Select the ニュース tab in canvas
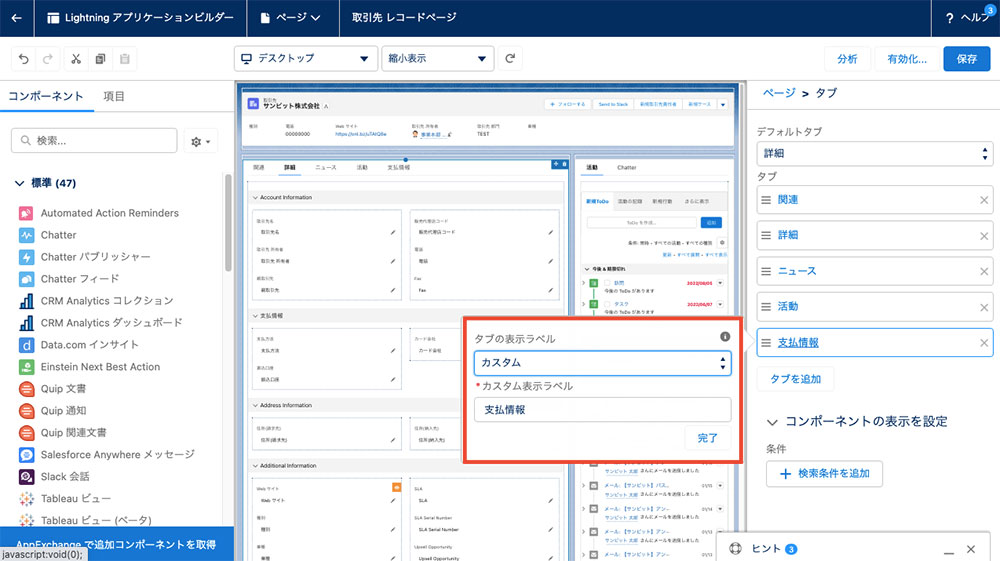Screen dimensions: 1000x561 tap(325, 167)
